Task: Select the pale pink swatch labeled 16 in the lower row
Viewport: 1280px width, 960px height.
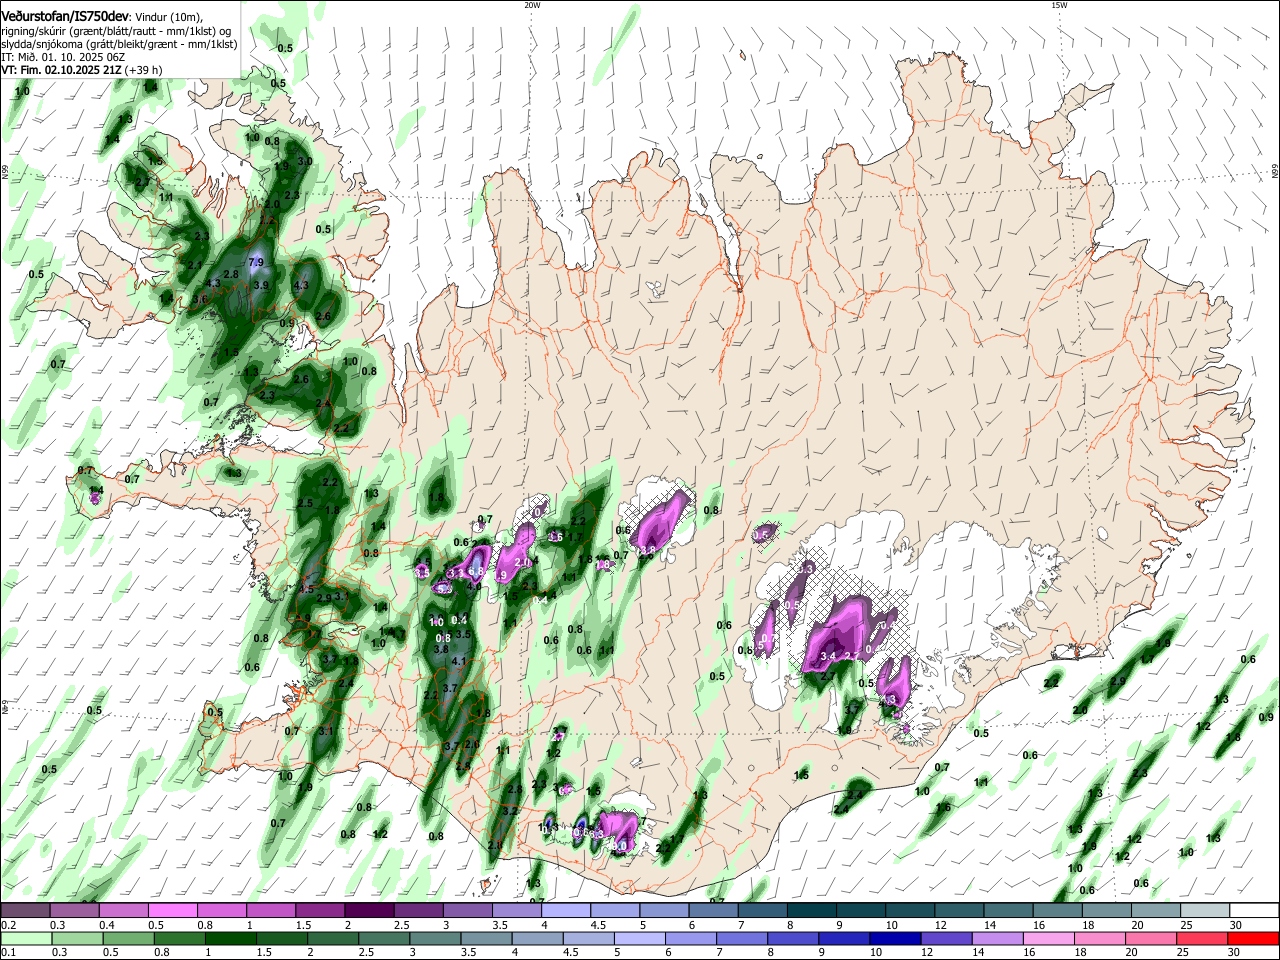Action: [x=1050, y=938]
